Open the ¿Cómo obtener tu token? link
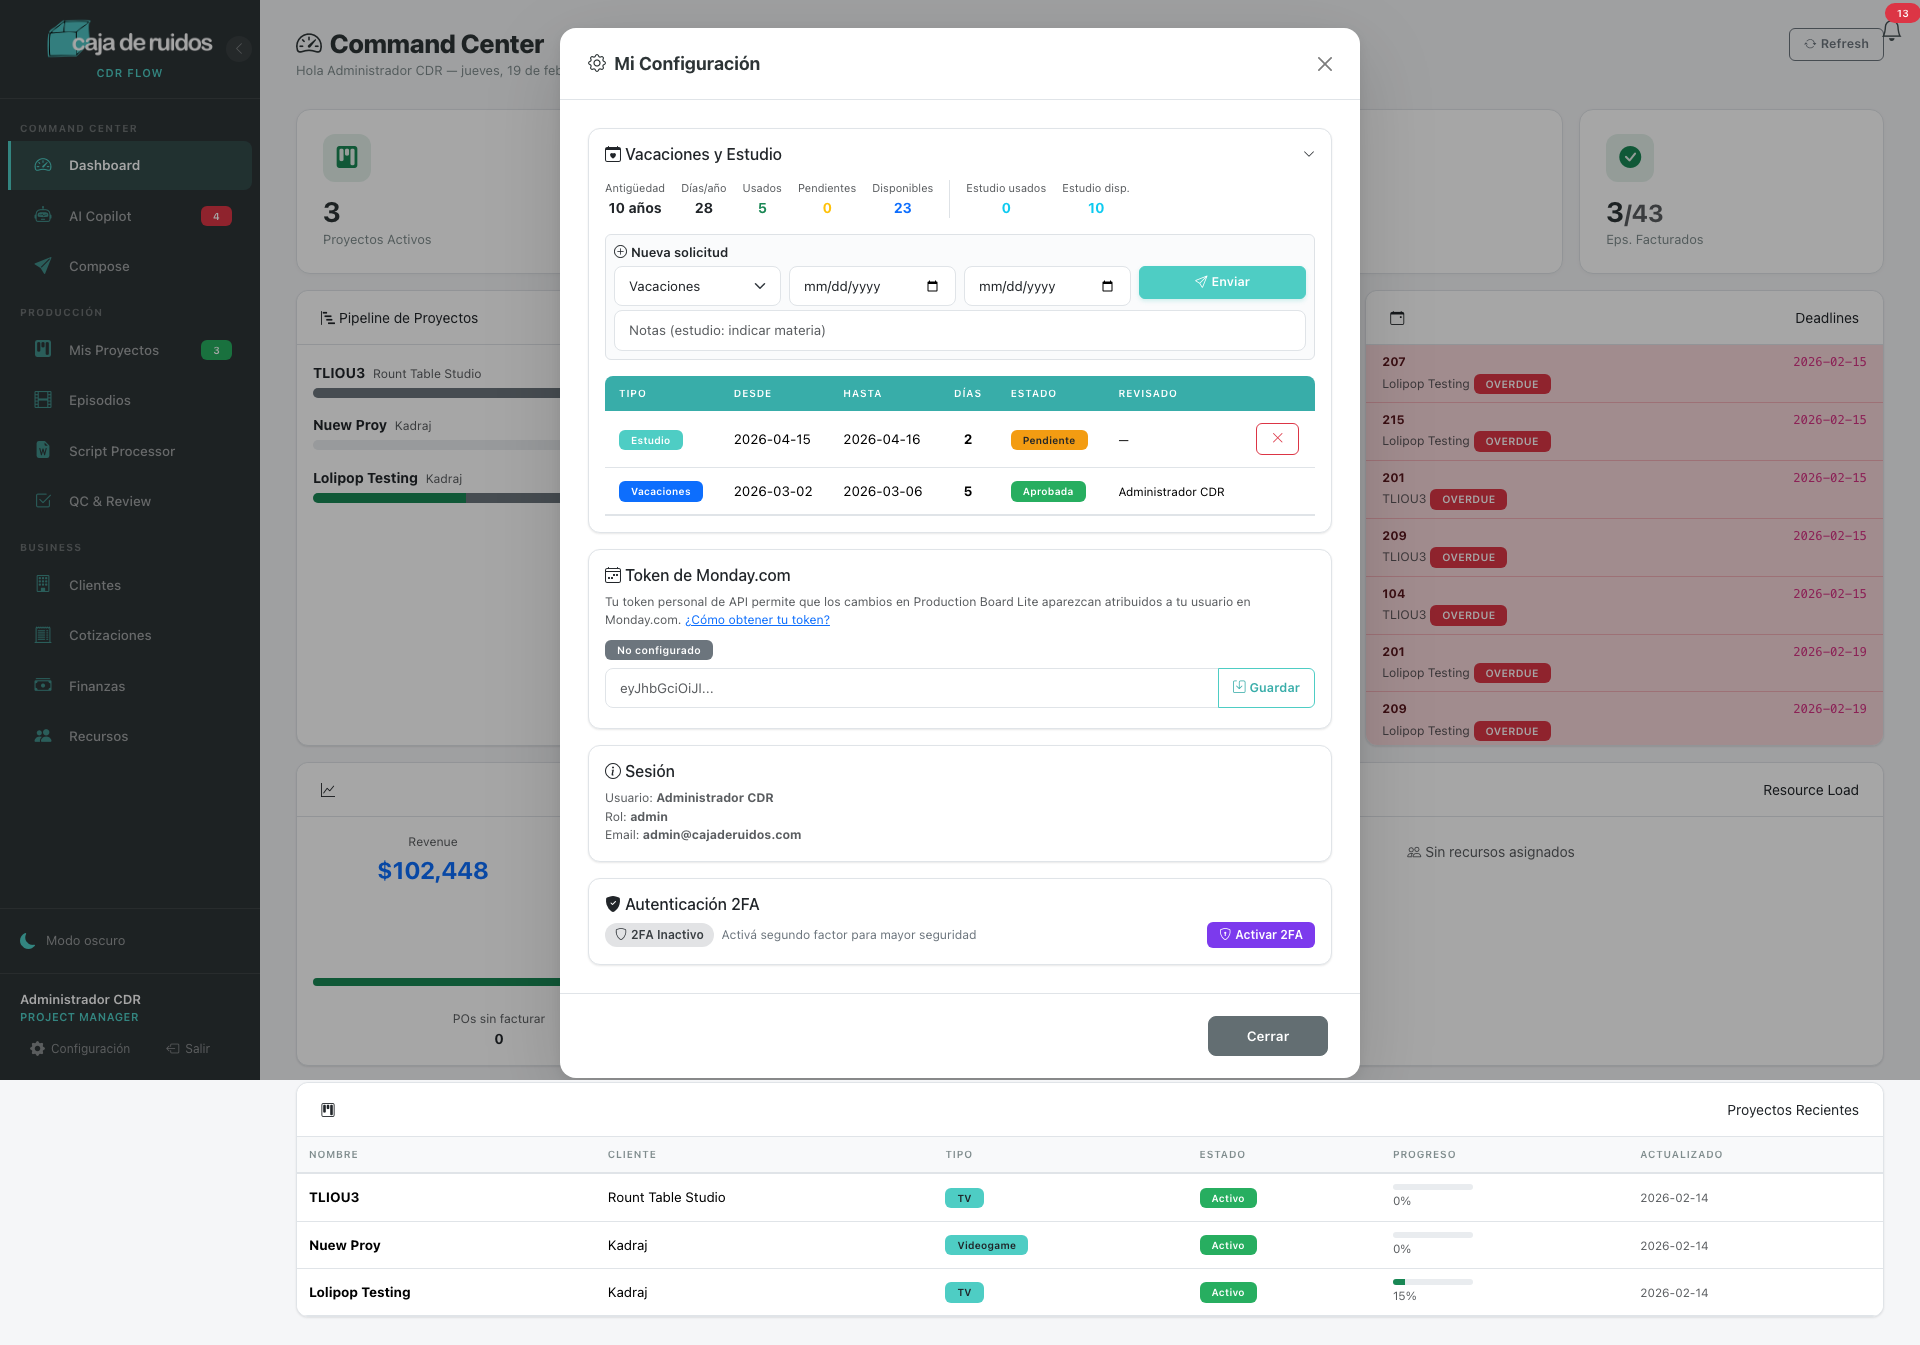Image resolution: width=1920 pixels, height=1345 pixels. tap(757, 620)
